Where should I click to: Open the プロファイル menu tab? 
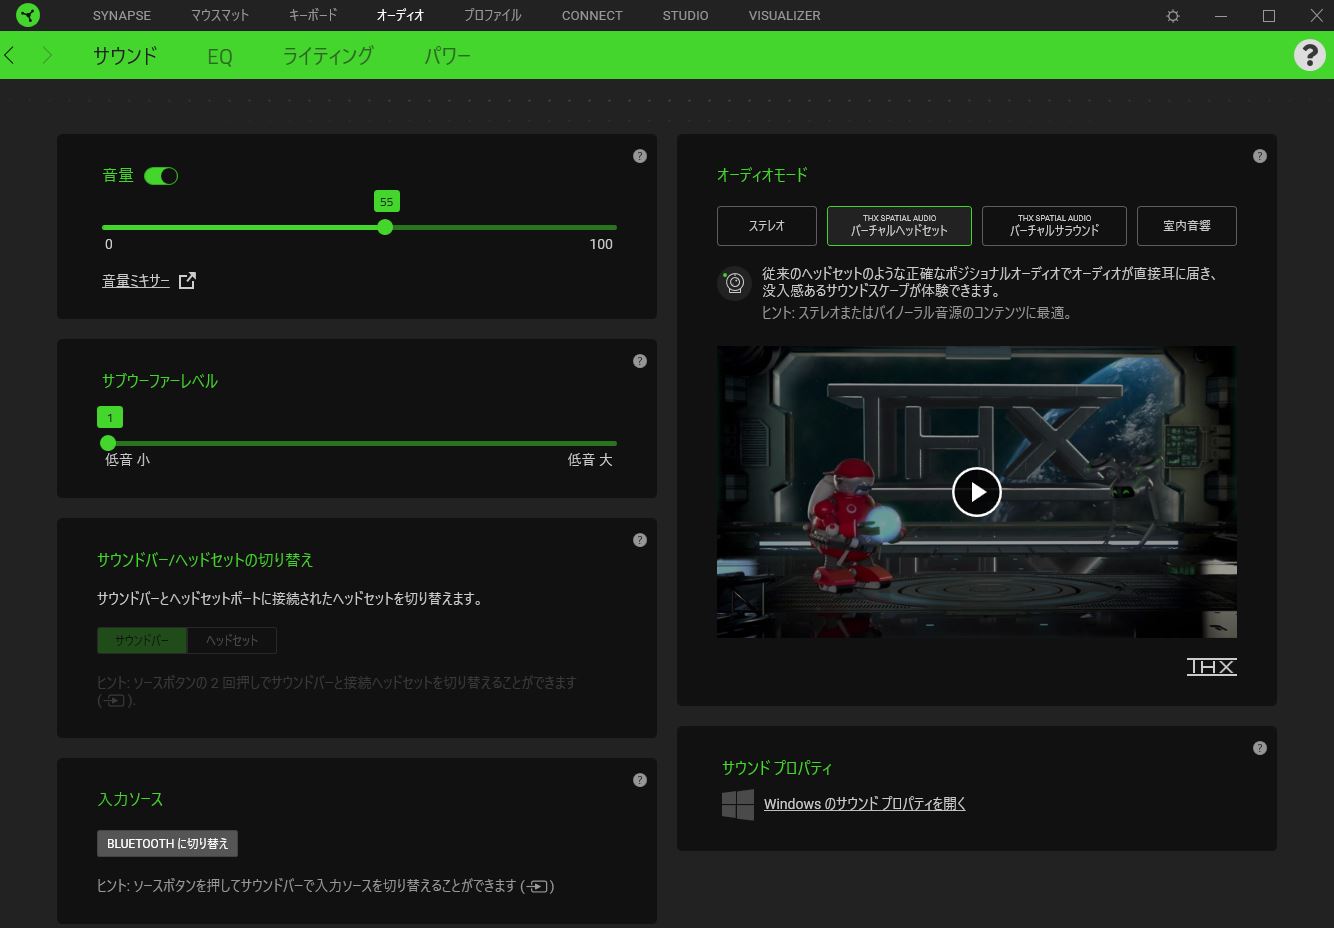click(493, 15)
